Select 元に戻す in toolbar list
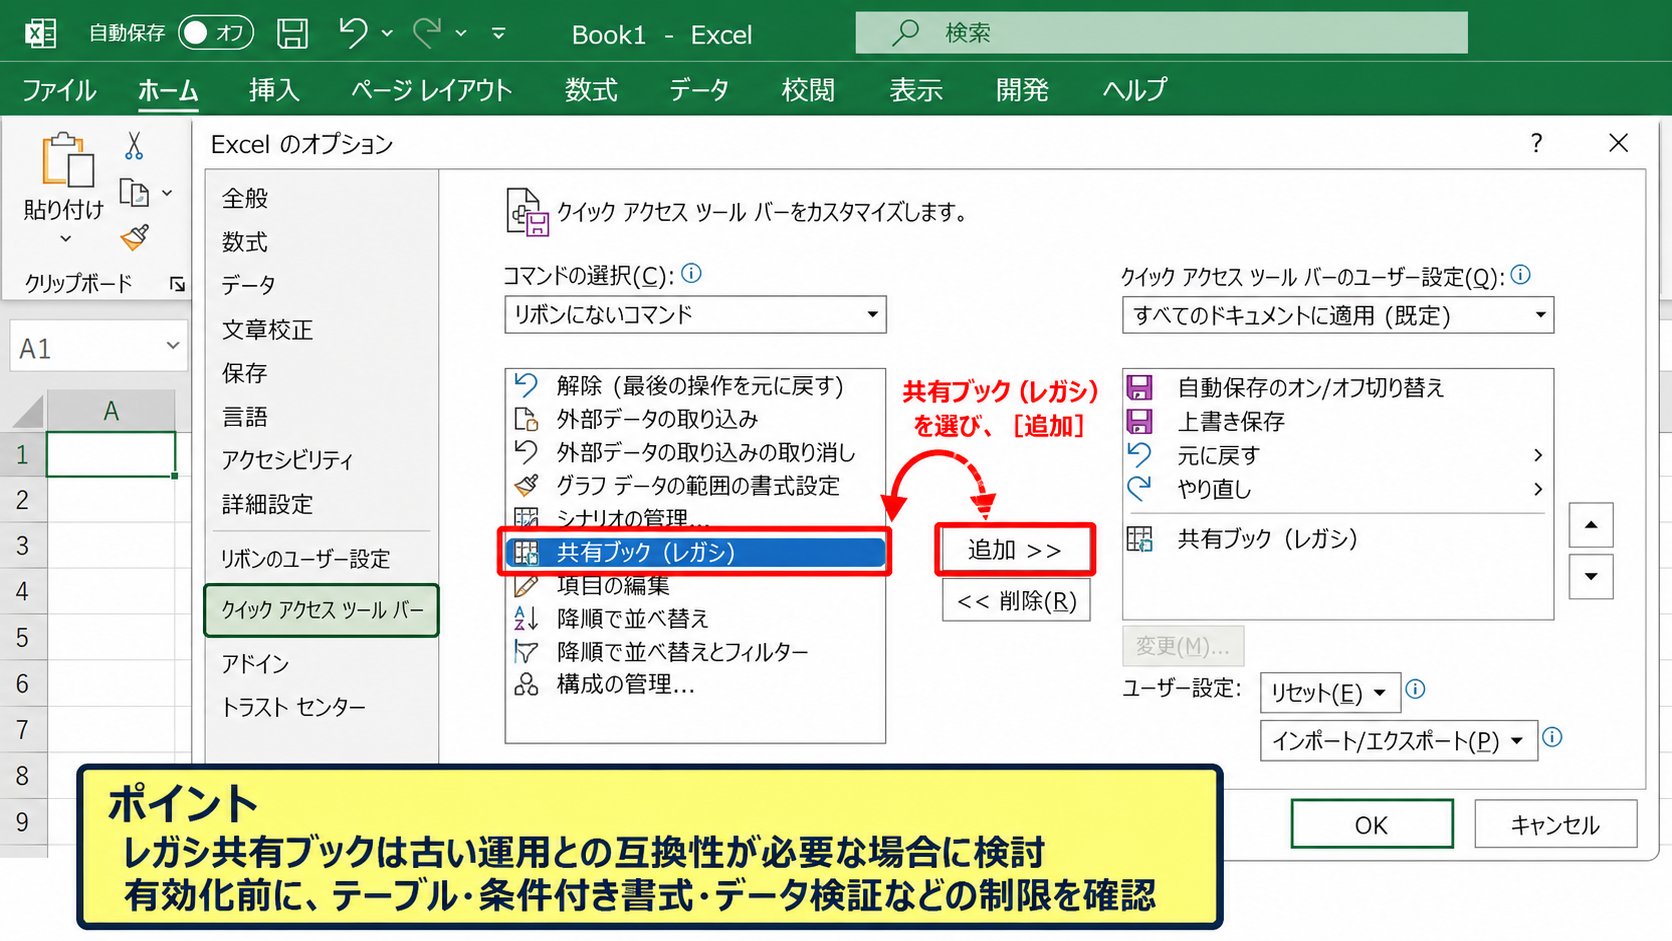The width and height of the screenshot is (1672, 941). point(1337,455)
